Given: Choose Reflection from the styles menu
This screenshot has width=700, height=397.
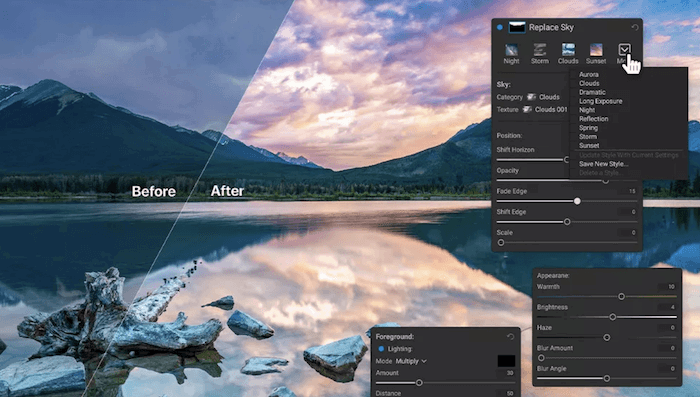Looking at the screenshot, I should [x=593, y=119].
